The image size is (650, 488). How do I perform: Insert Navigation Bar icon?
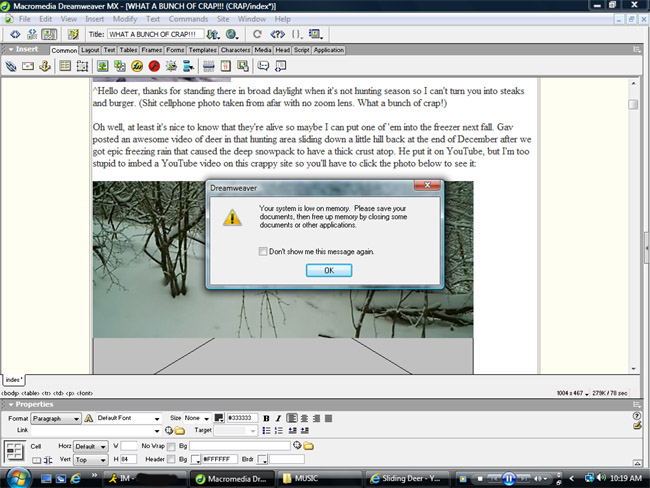coord(188,66)
